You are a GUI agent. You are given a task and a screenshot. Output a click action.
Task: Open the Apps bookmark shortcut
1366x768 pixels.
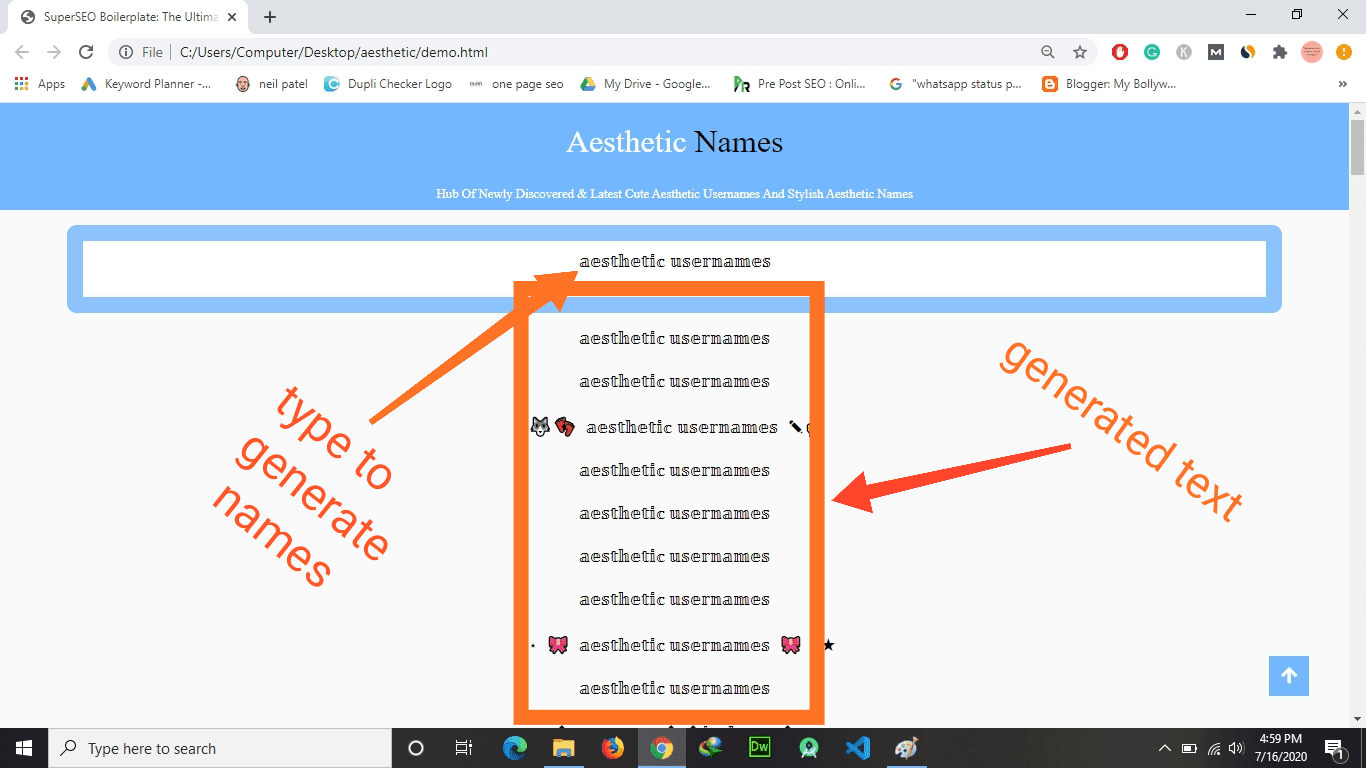(x=40, y=84)
